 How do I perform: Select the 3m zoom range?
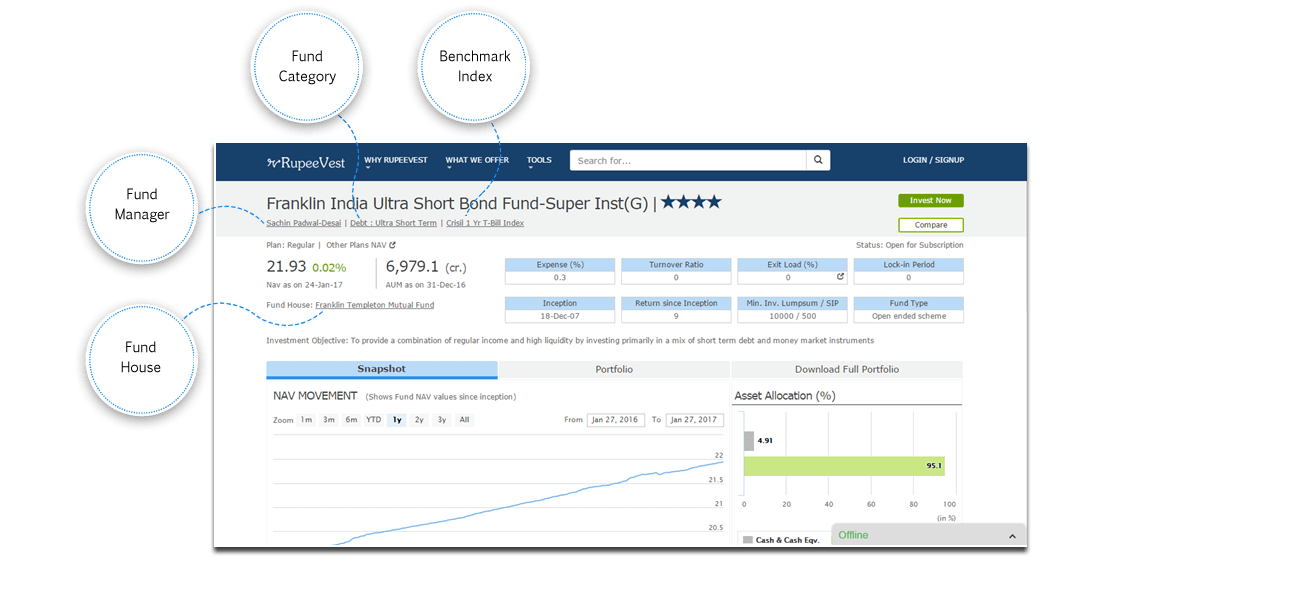click(x=328, y=420)
